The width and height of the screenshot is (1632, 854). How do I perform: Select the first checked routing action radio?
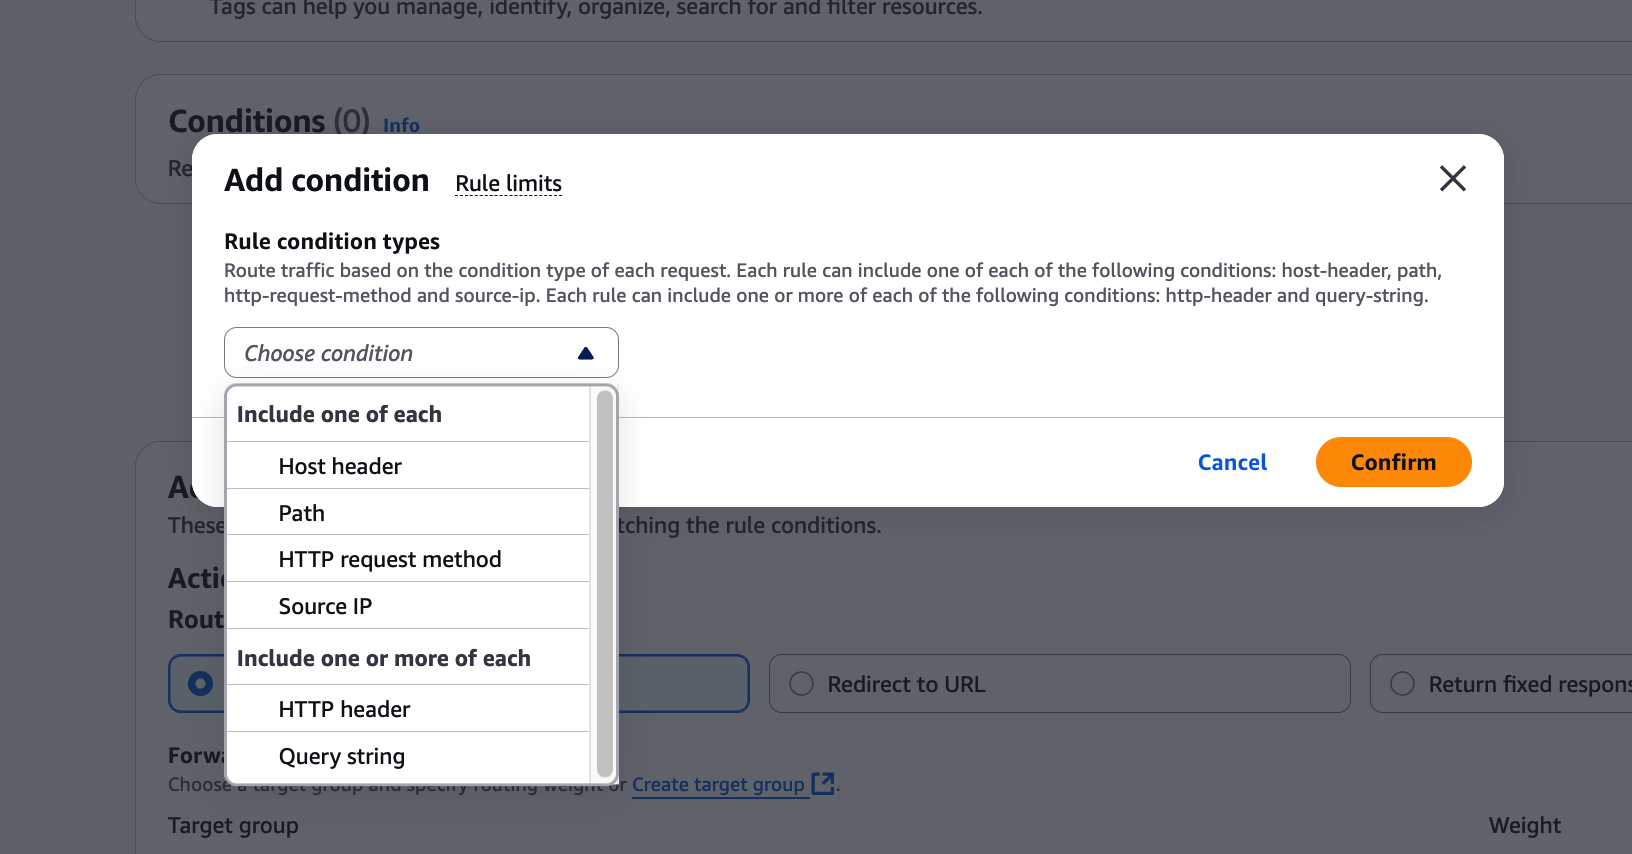pyautogui.click(x=201, y=684)
